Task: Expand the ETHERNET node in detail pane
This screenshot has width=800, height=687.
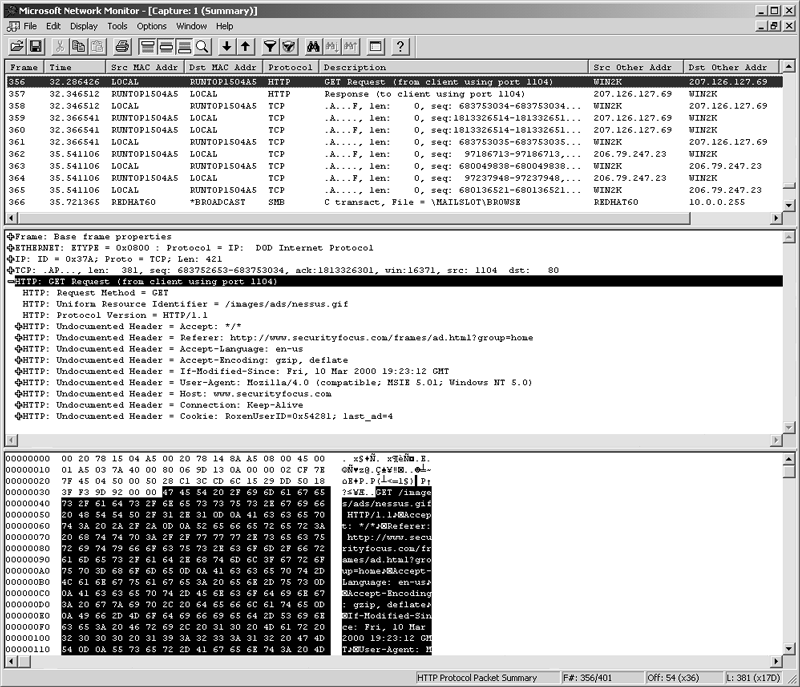Action: click(x=11, y=248)
